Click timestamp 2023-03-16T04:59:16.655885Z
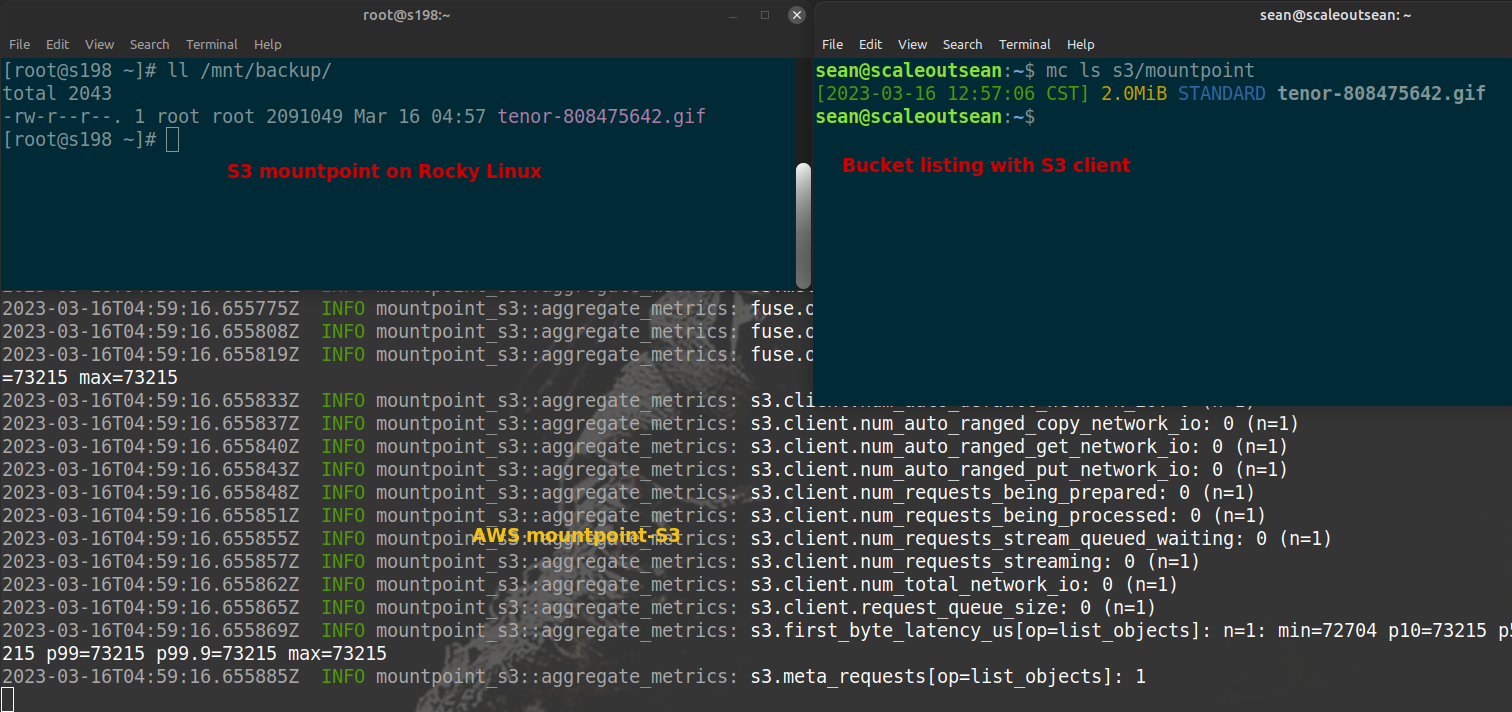The height and width of the screenshot is (712, 1512). coord(150,676)
